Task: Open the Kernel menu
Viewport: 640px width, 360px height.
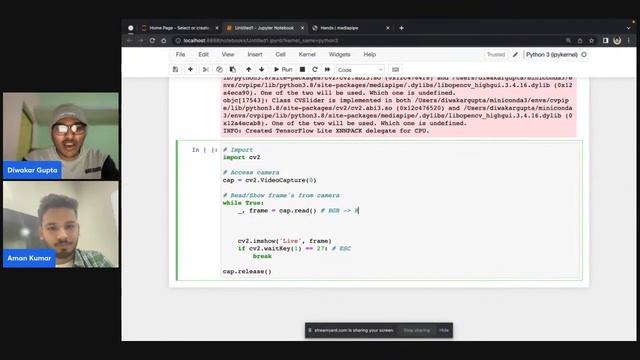Action: [307, 54]
